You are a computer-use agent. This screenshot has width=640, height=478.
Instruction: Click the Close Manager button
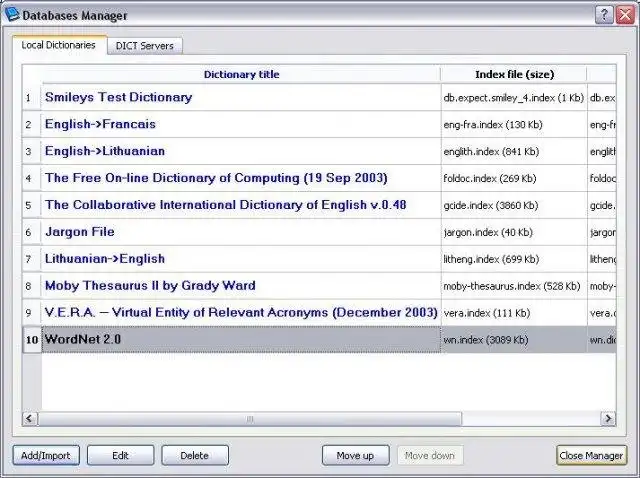coord(591,455)
